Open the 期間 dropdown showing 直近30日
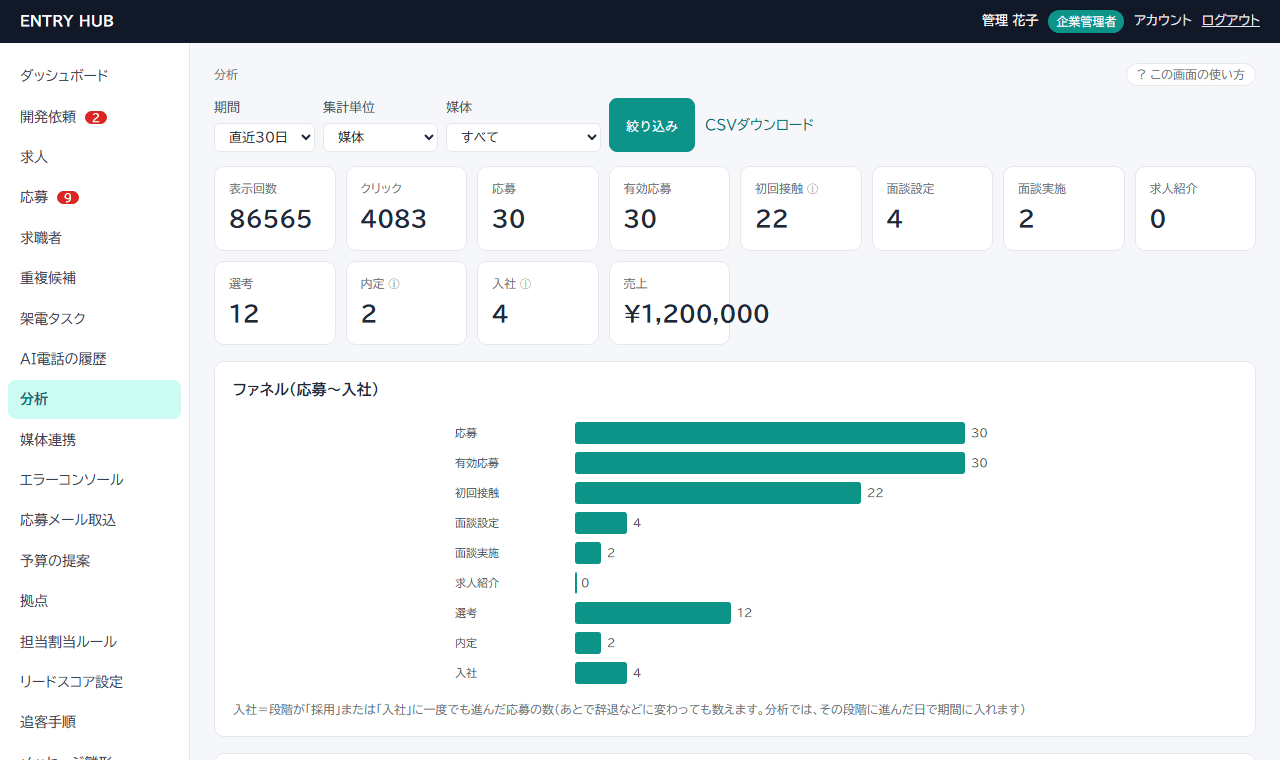Viewport: 1280px width, 760px height. point(264,137)
